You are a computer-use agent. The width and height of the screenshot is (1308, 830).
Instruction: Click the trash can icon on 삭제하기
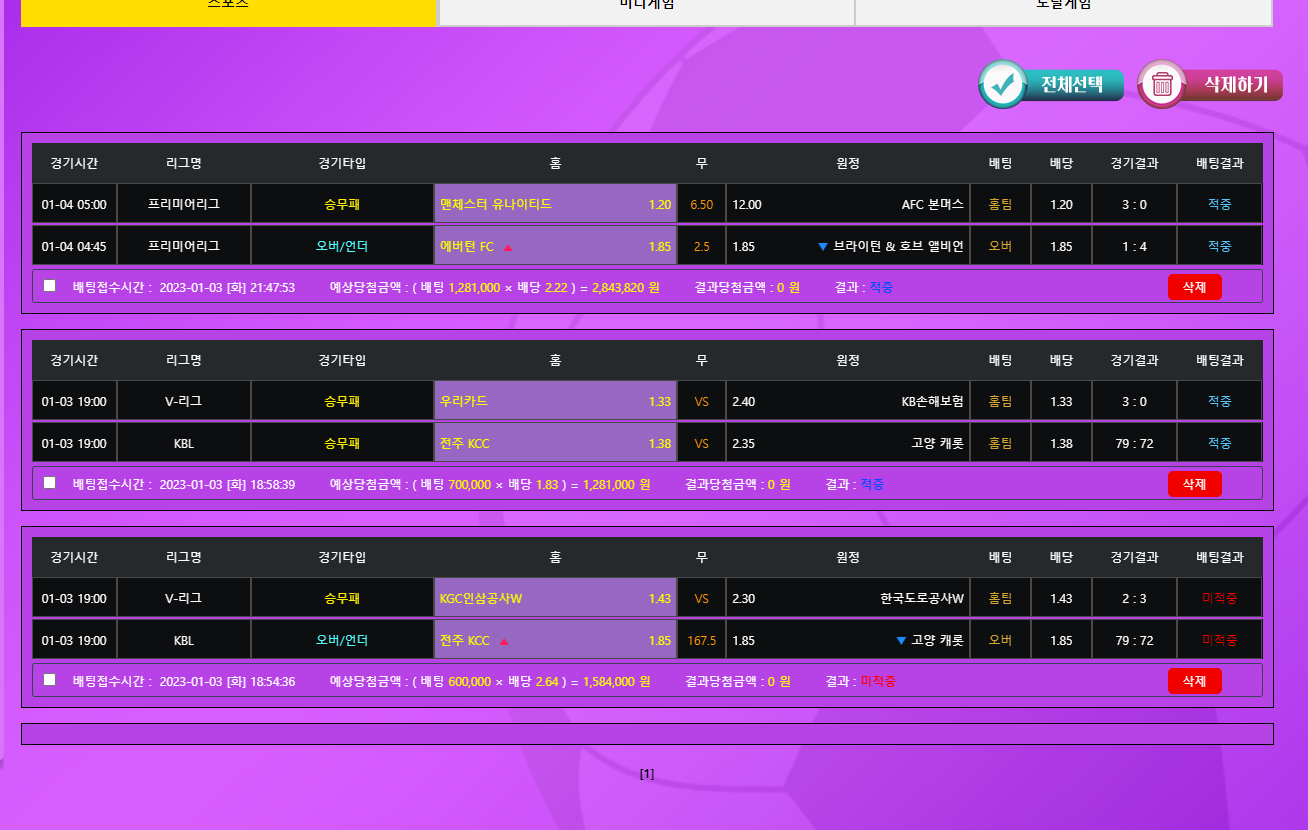coord(1162,85)
